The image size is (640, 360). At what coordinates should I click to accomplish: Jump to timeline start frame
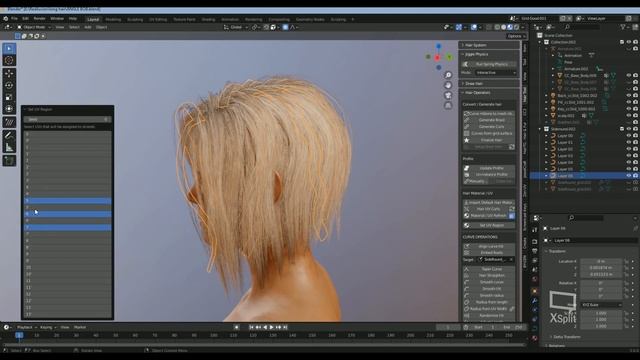(x=251, y=327)
